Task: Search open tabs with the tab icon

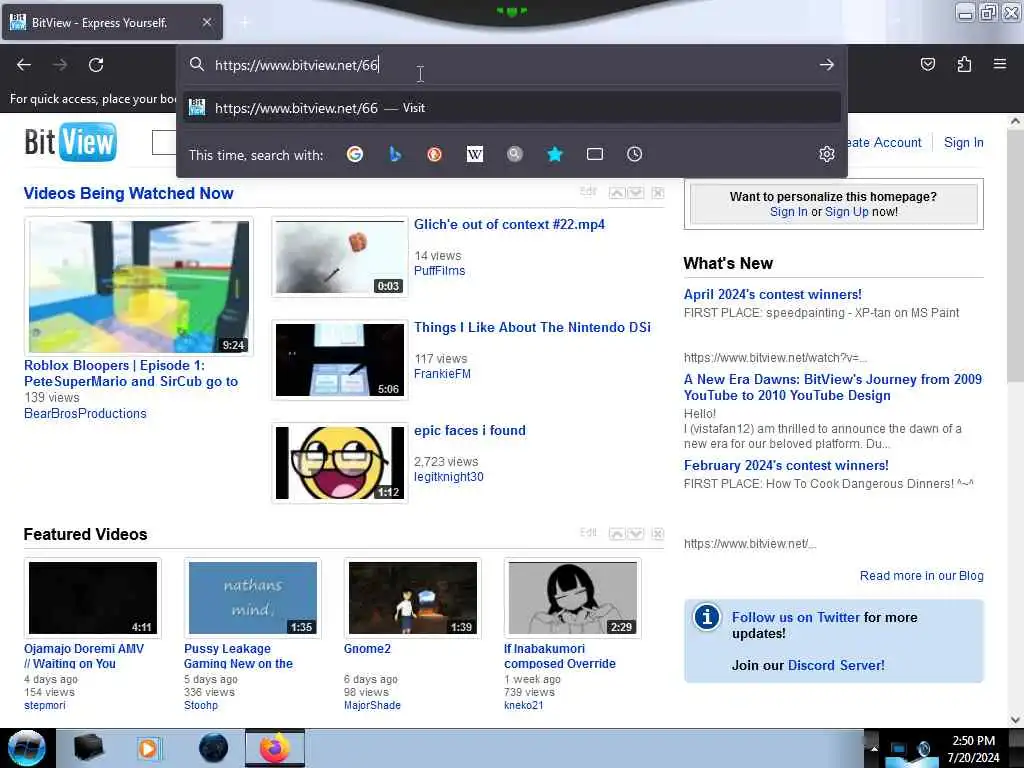Action: coord(594,154)
